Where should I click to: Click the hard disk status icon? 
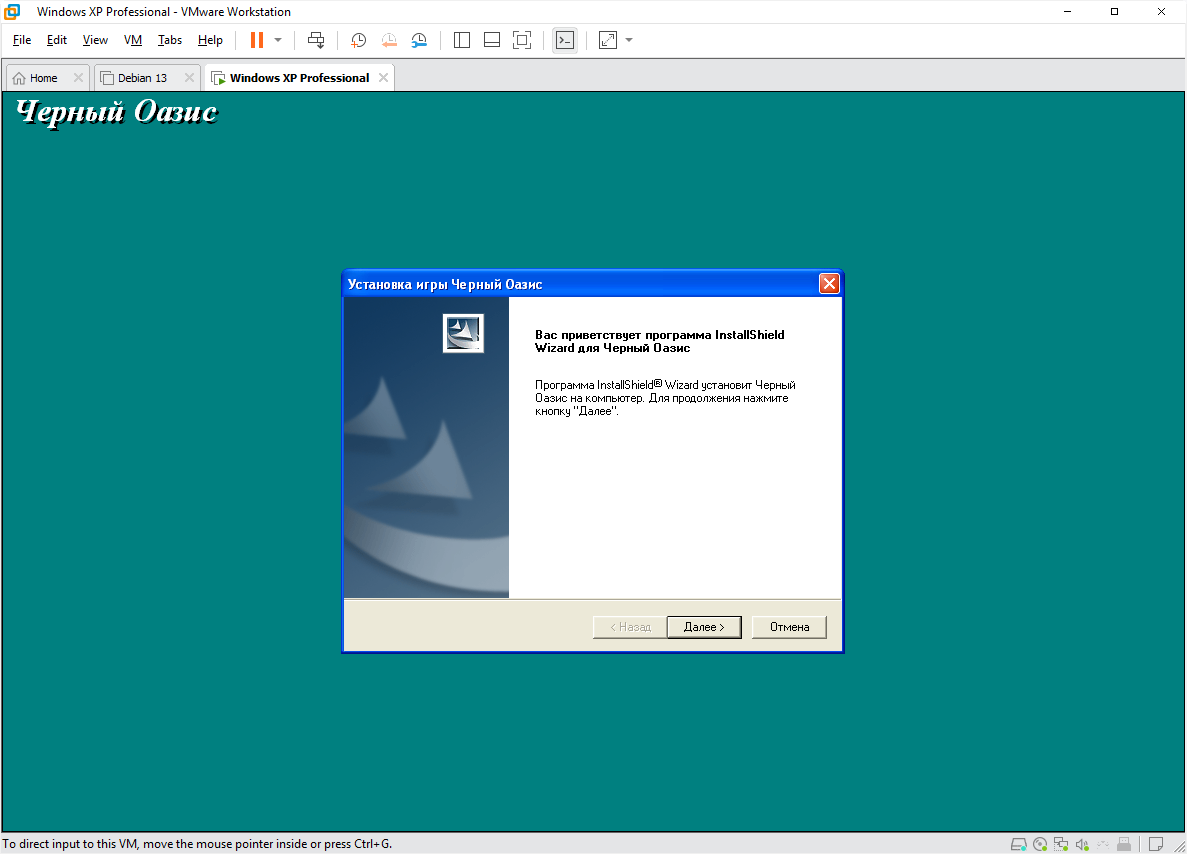pos(1018,843)
